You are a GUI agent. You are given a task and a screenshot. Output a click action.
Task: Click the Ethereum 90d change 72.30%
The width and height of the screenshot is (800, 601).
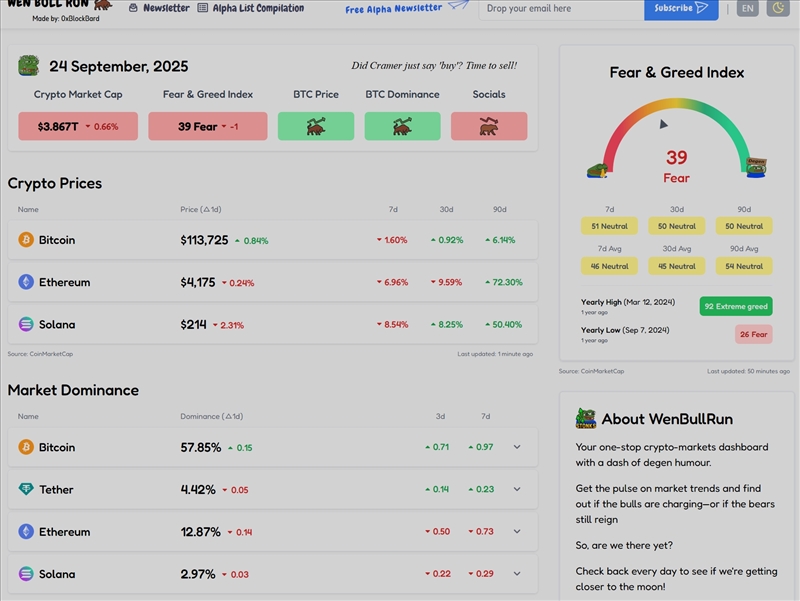tap(504, 282)
